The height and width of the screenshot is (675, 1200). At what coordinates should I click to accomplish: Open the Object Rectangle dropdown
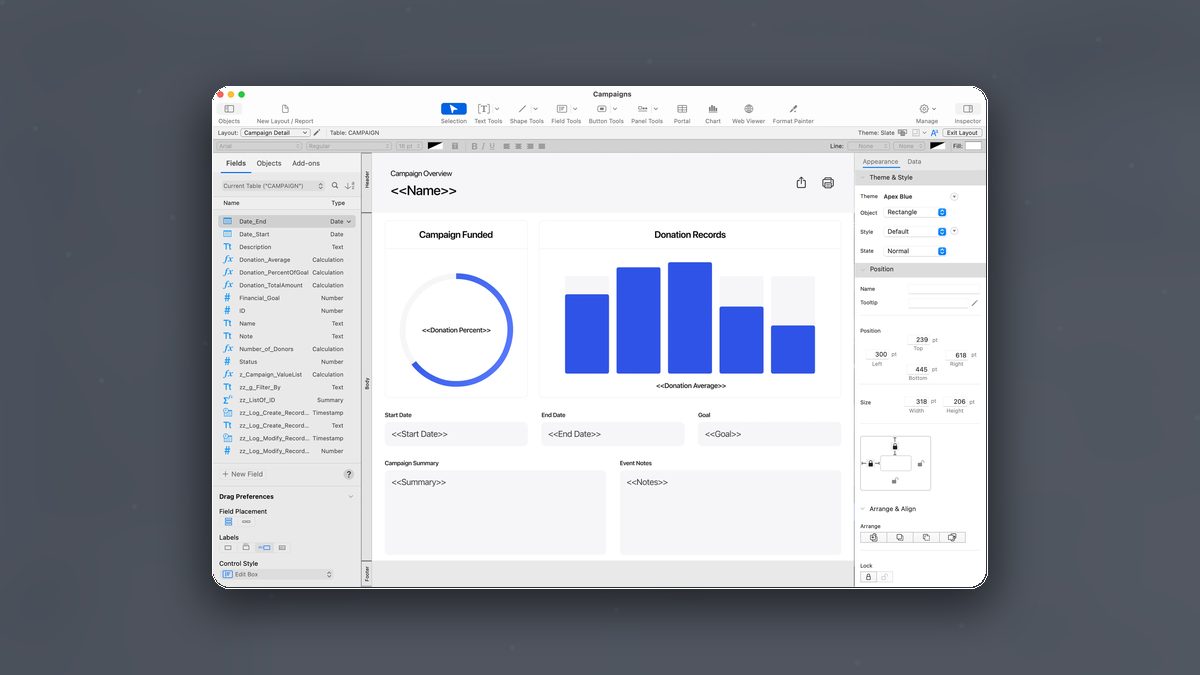pos(914,212)
